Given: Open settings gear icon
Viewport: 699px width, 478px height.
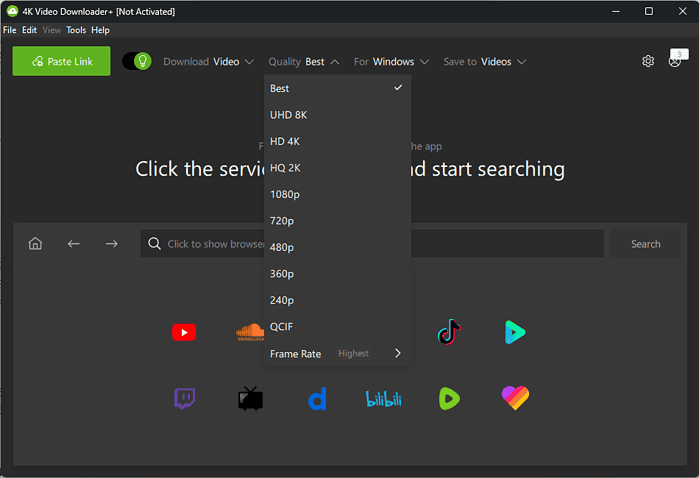Looking at the screenshot, I should [x=648, y=61].
